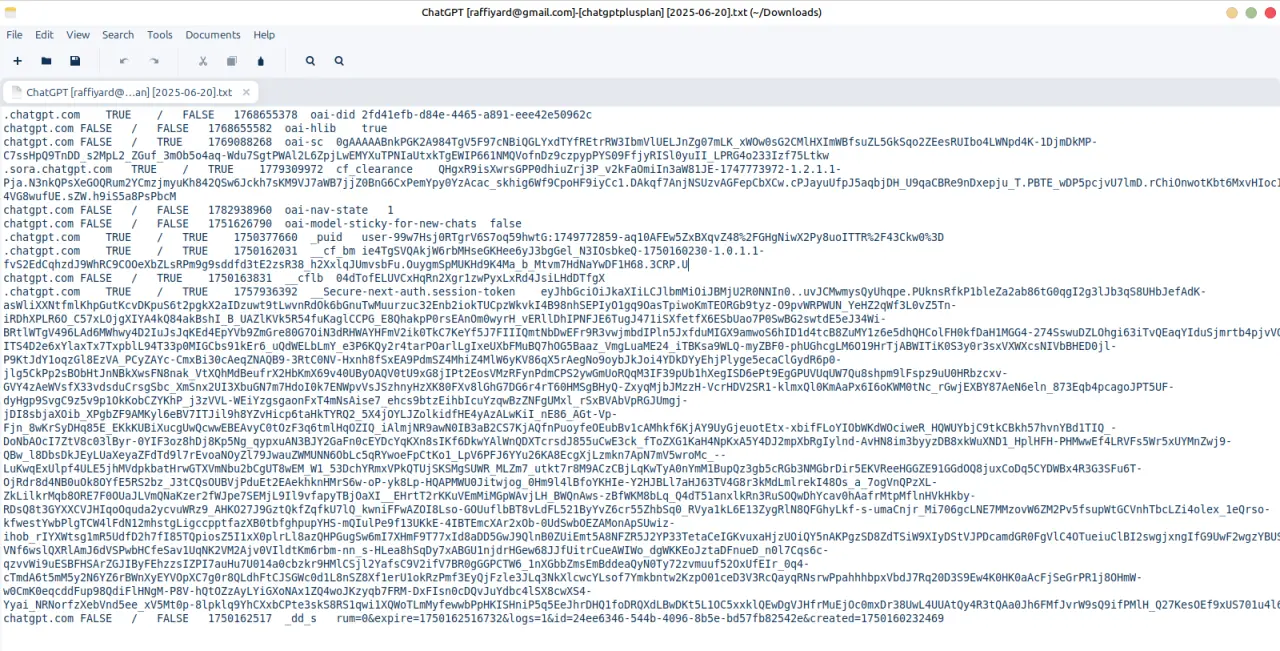Click the timestamp 1757936392
The image size is (1280, 651).
265,292
